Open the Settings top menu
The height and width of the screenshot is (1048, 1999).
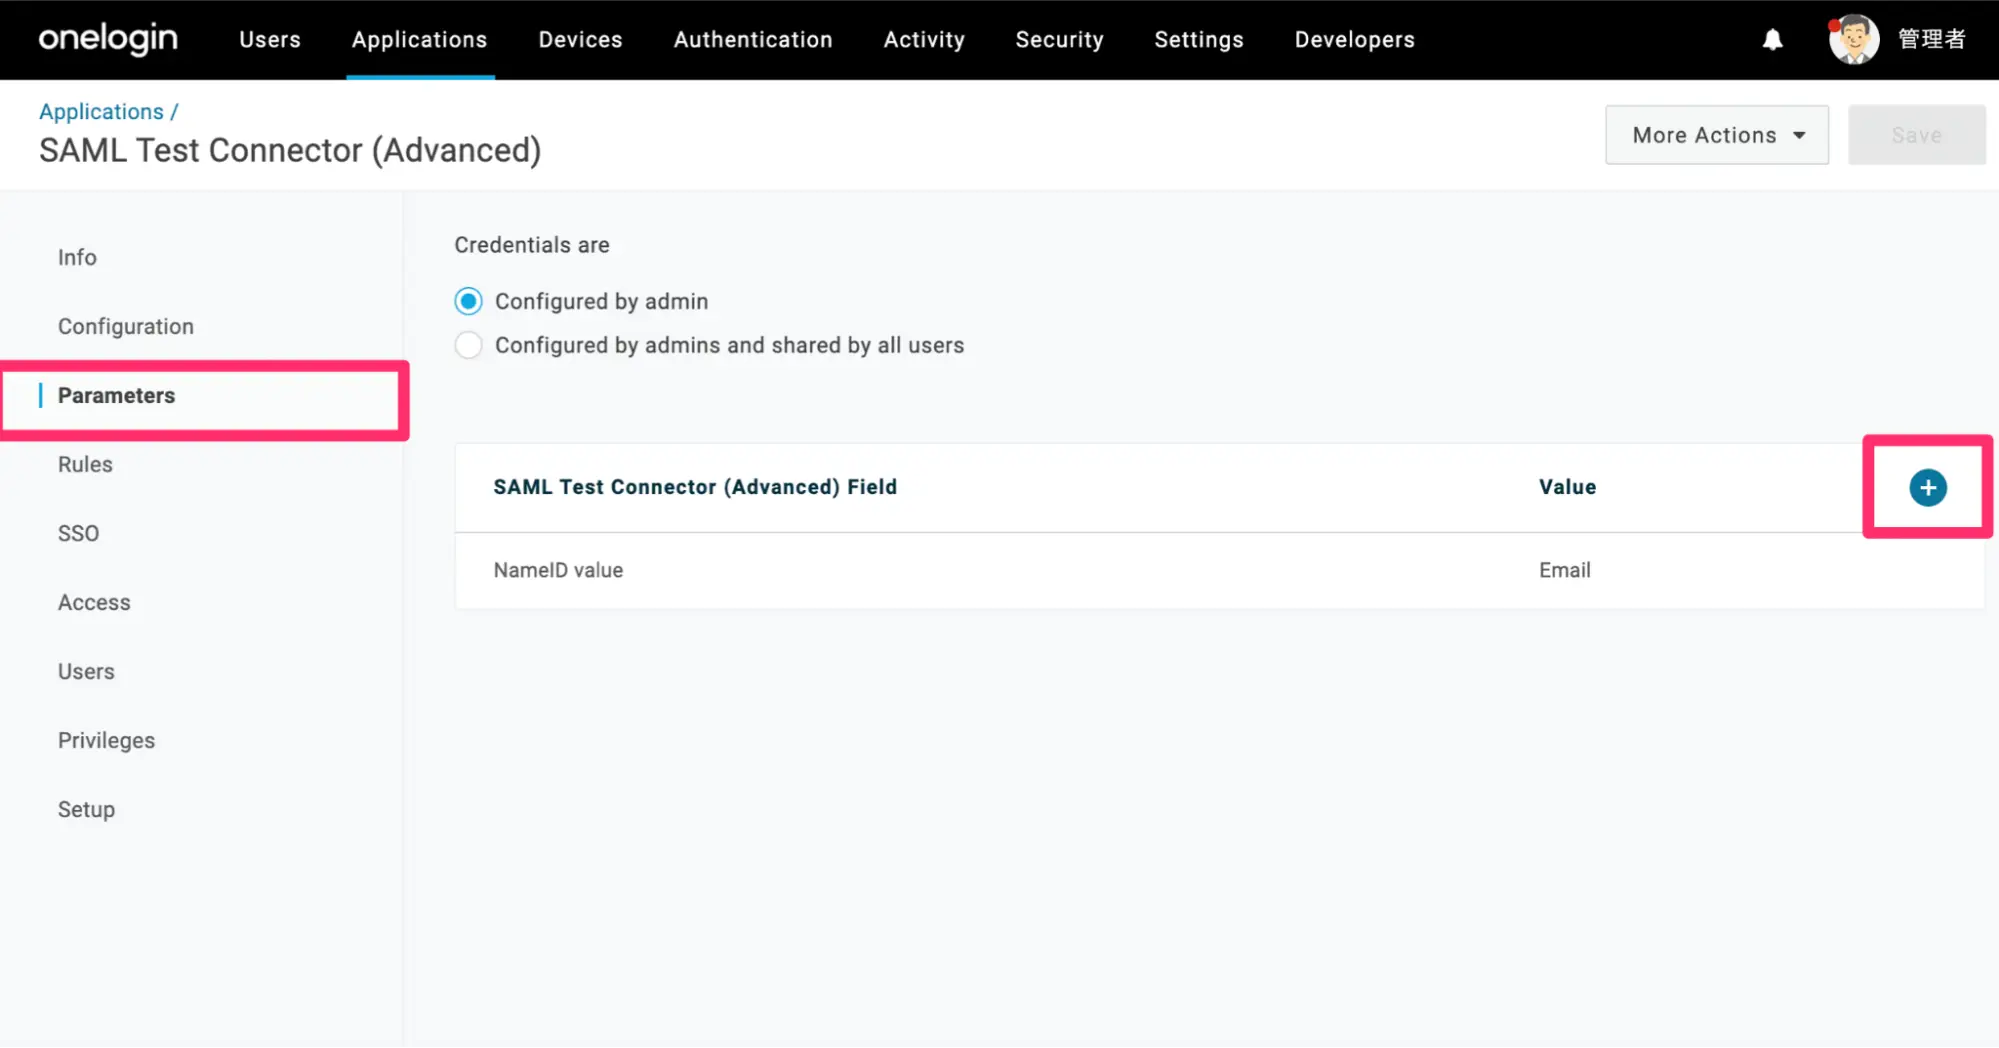(1198, 40)
